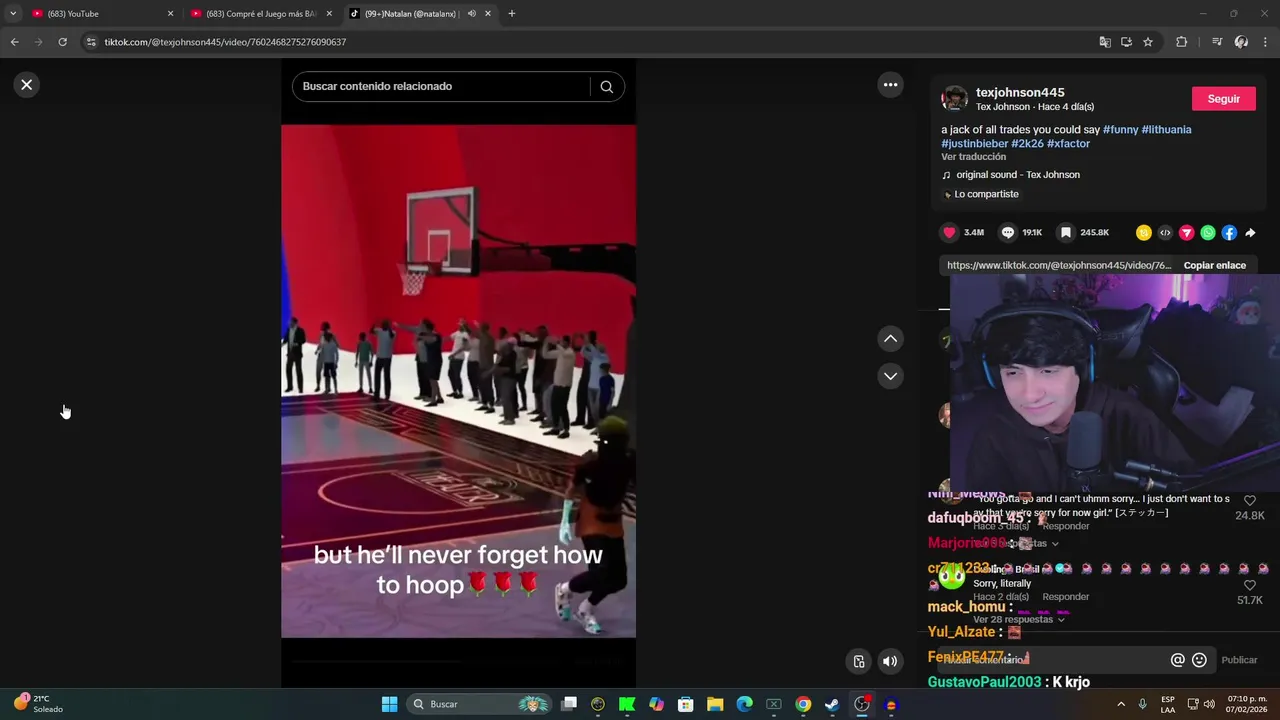The image size is (1280, 720).
Task: Open the #justinbieber hashtag
Action: [x=974, y=144]
